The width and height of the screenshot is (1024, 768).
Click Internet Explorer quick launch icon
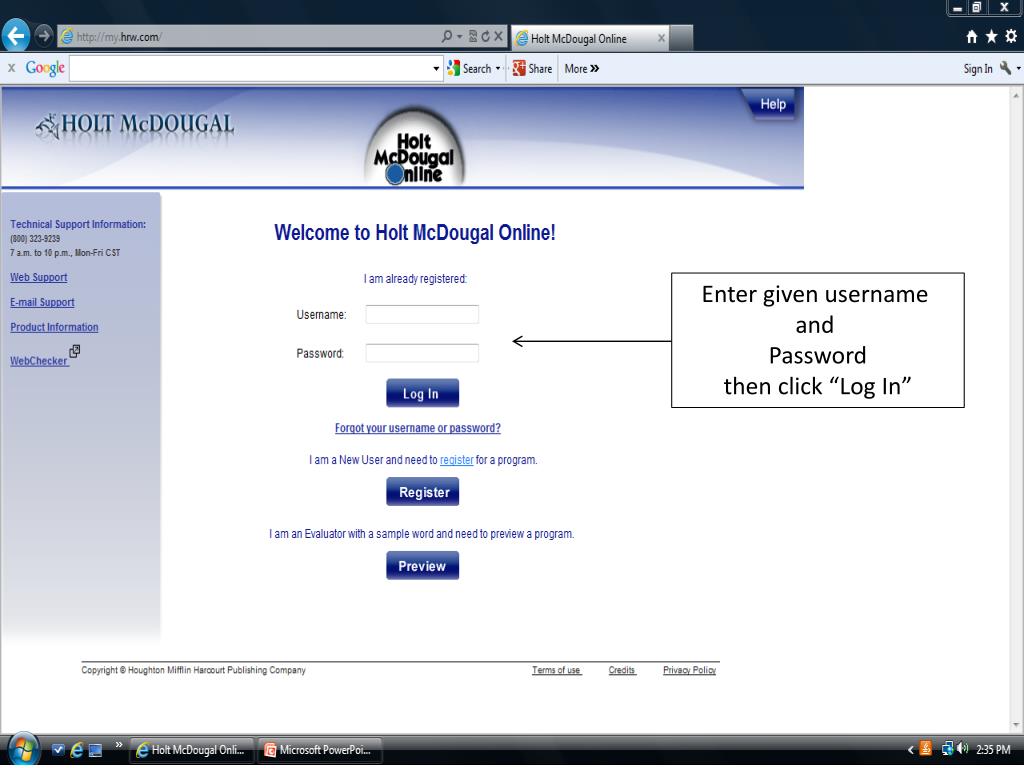point(76,750)
